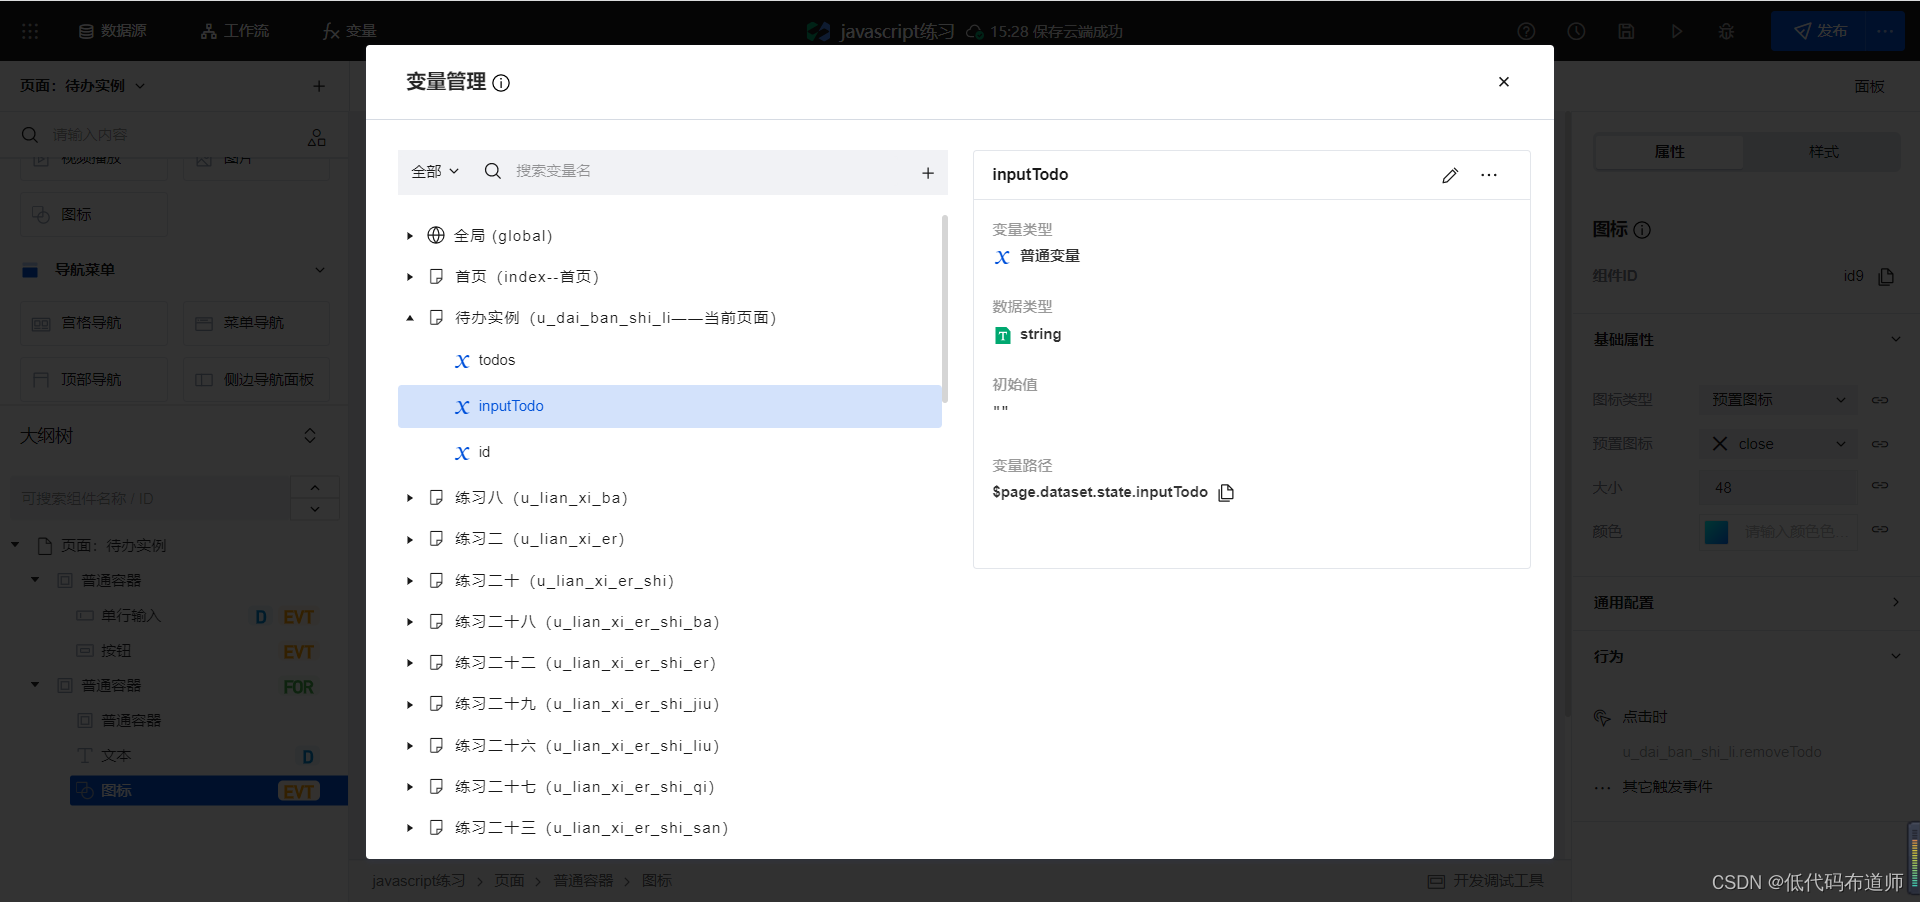Viewport: 1920px width, 902px height.
Task: Expand 练习二十二 (u_lian_xi_er_shi_er) node
Action: [x=410, y=663]
